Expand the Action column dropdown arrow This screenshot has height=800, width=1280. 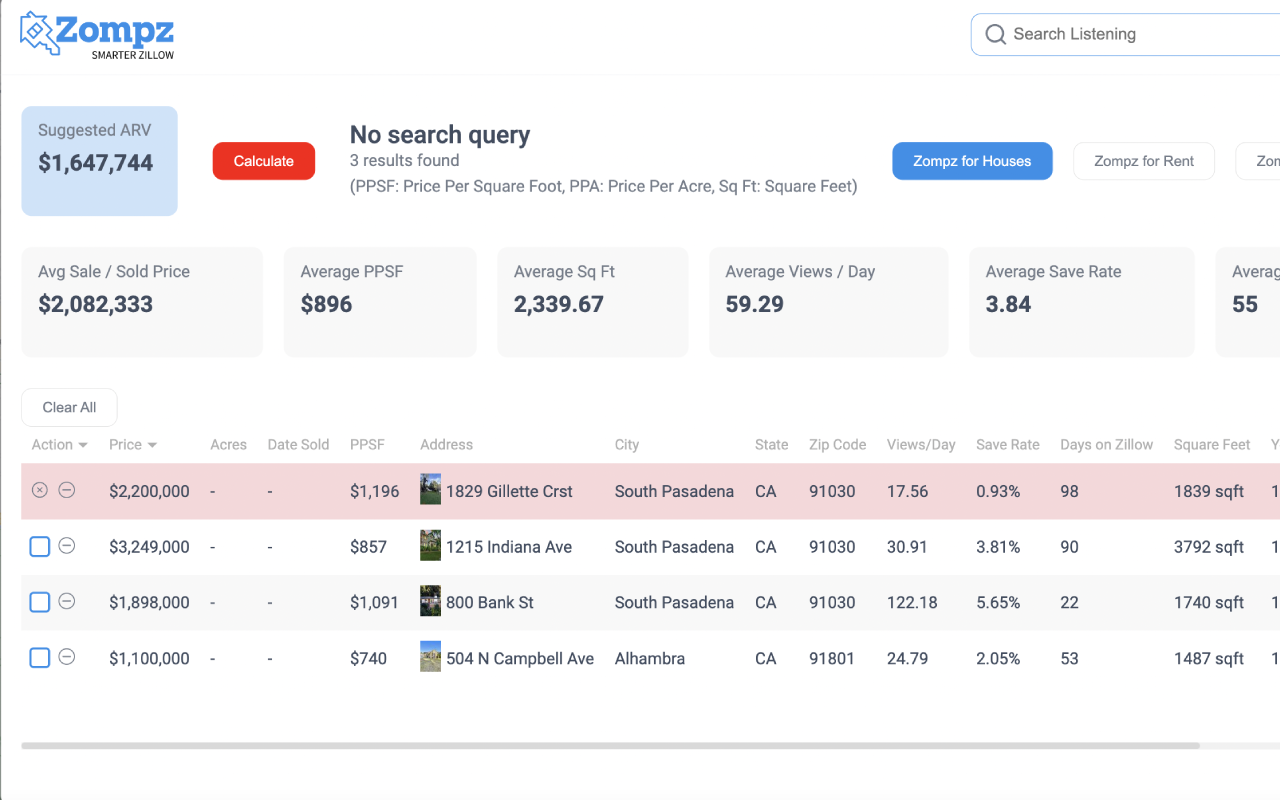click(83, 445)
